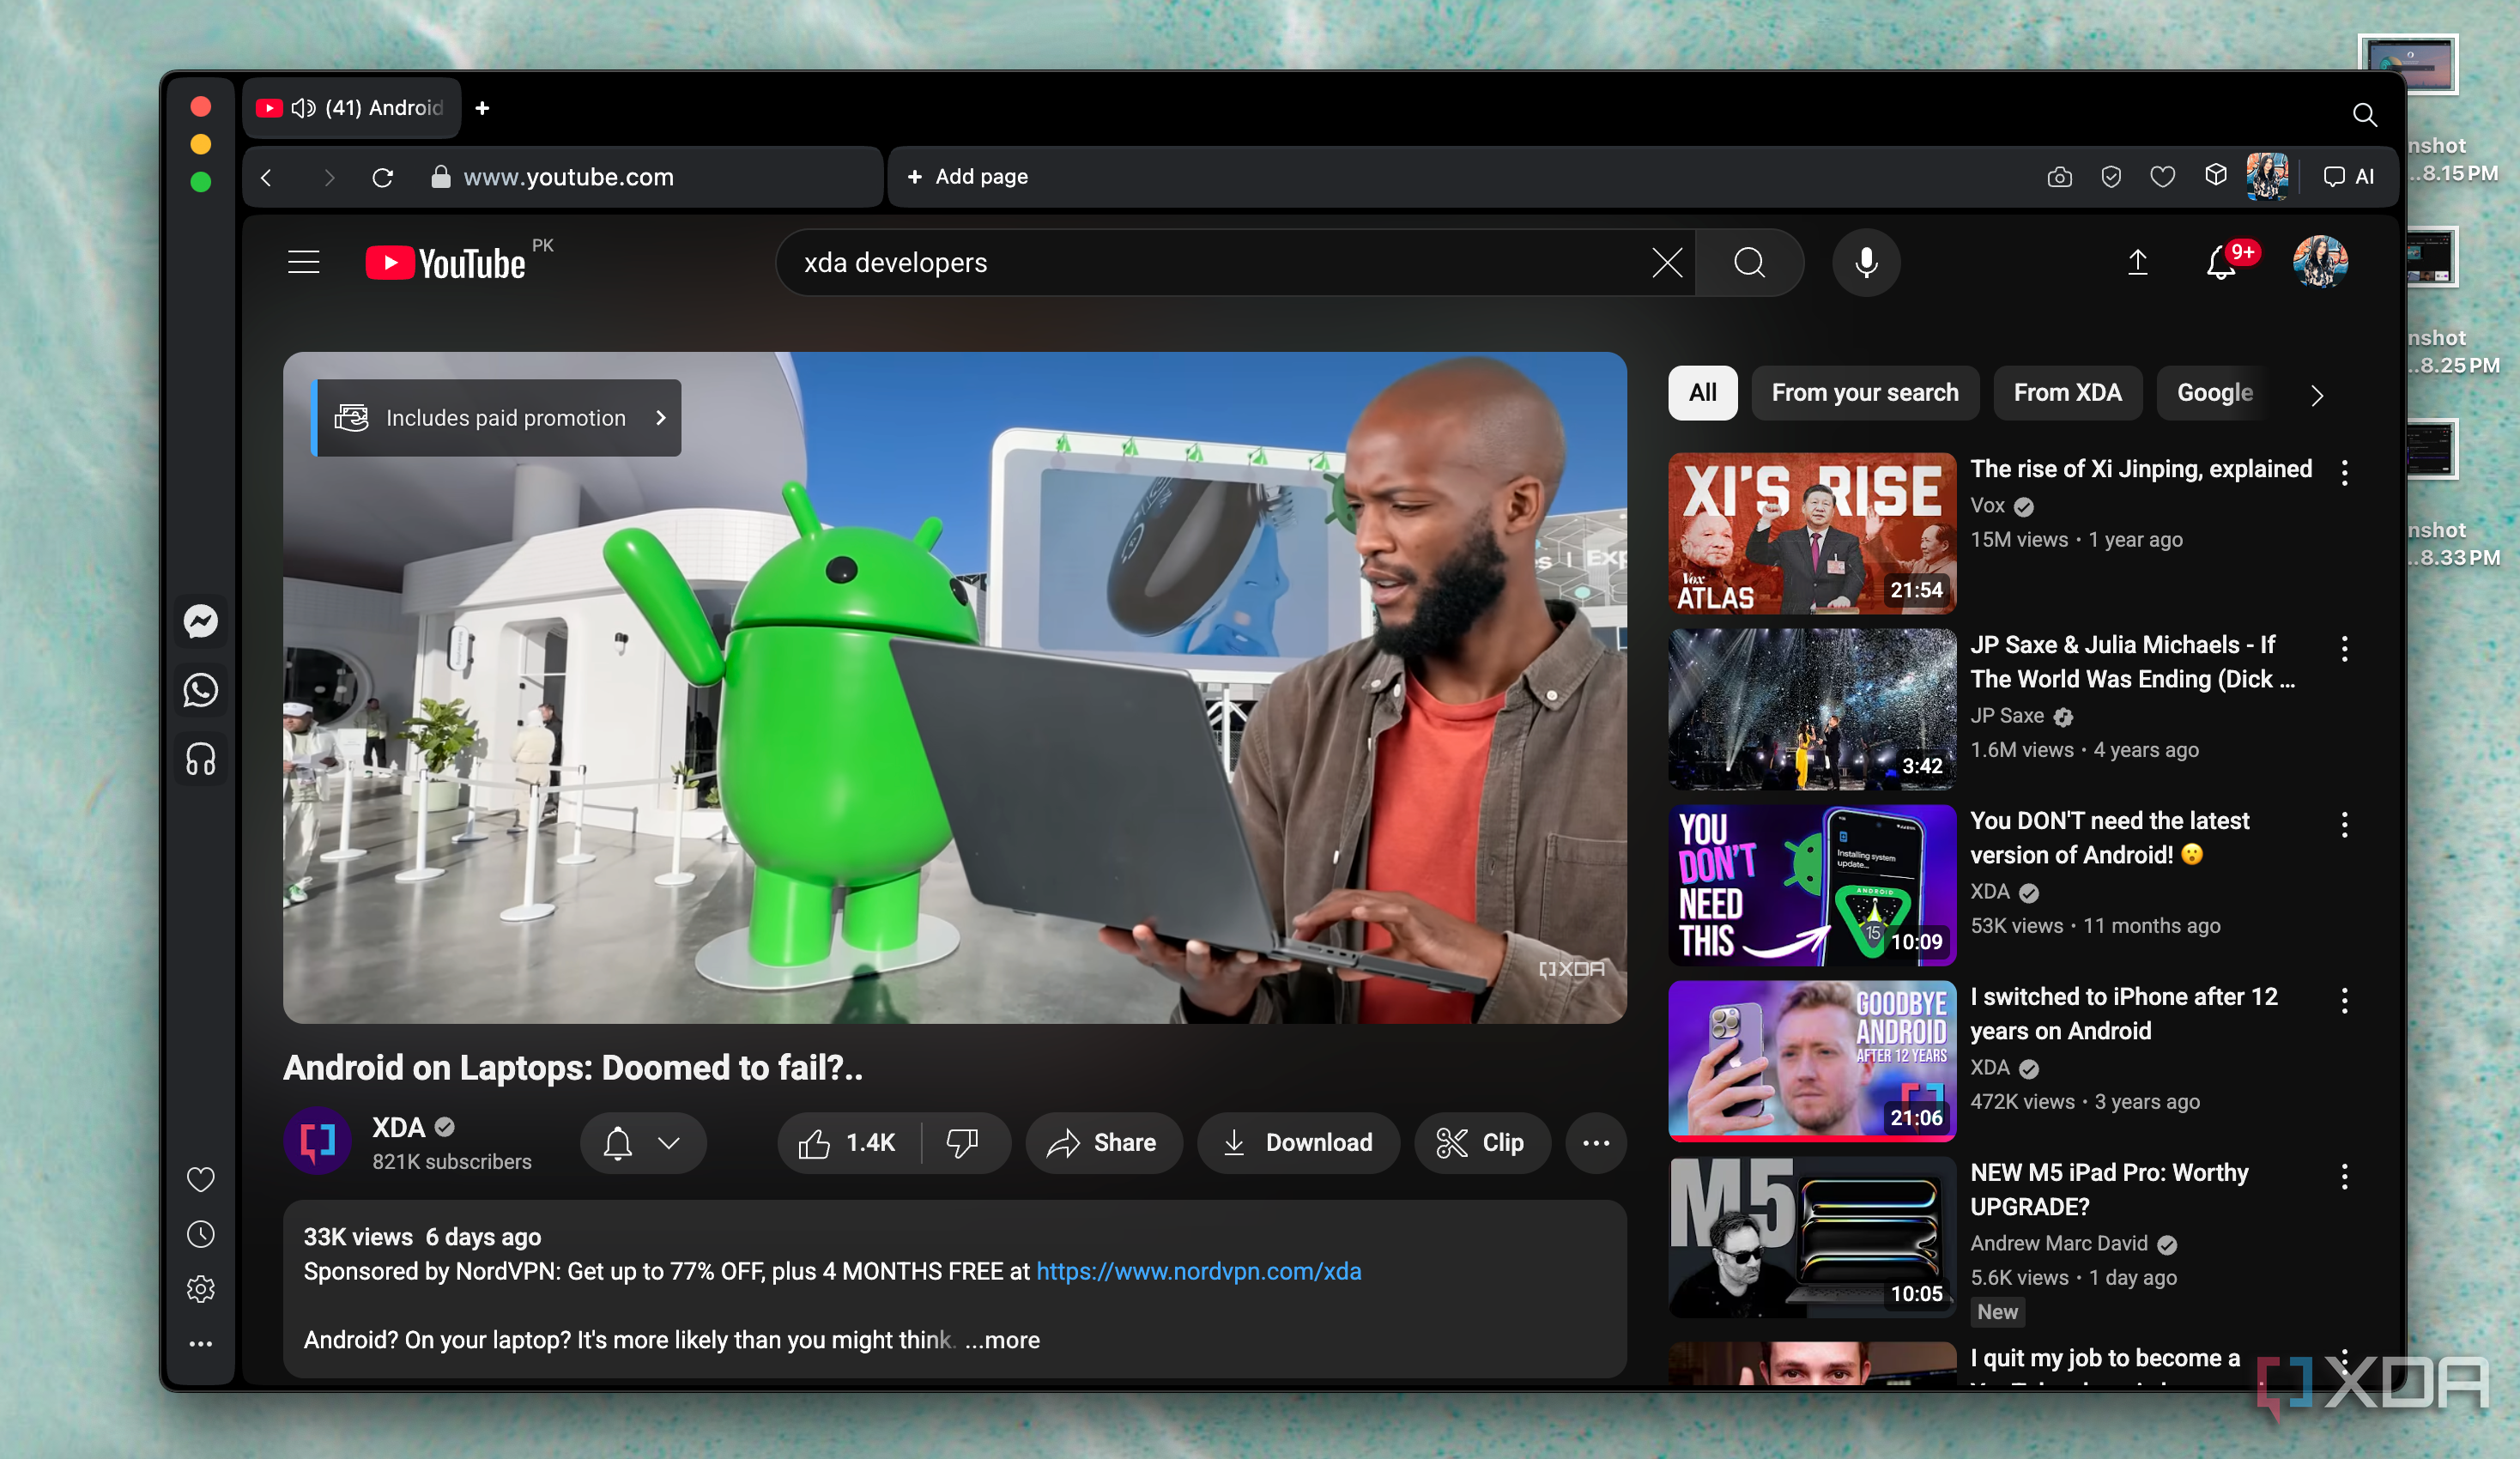2520x1459 pixels.
Task: Go back to the previous page
Action: coord(266,177)
